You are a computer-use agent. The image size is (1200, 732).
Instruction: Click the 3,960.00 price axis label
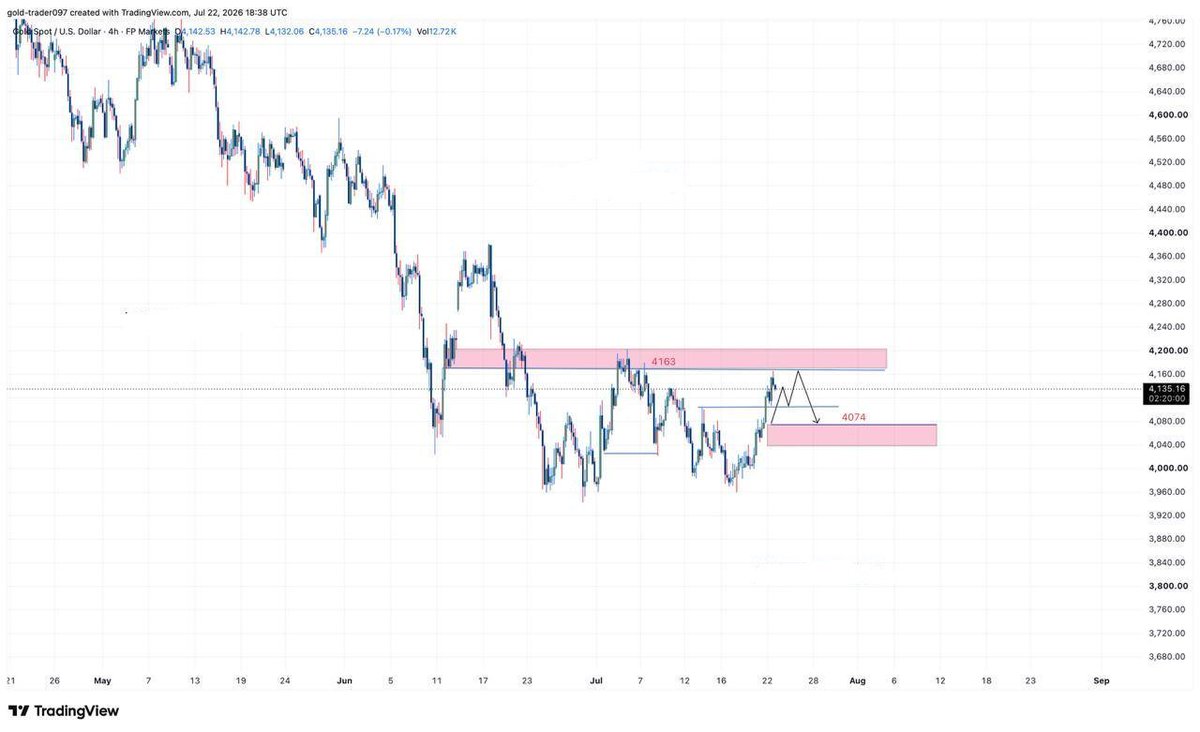1167,492
